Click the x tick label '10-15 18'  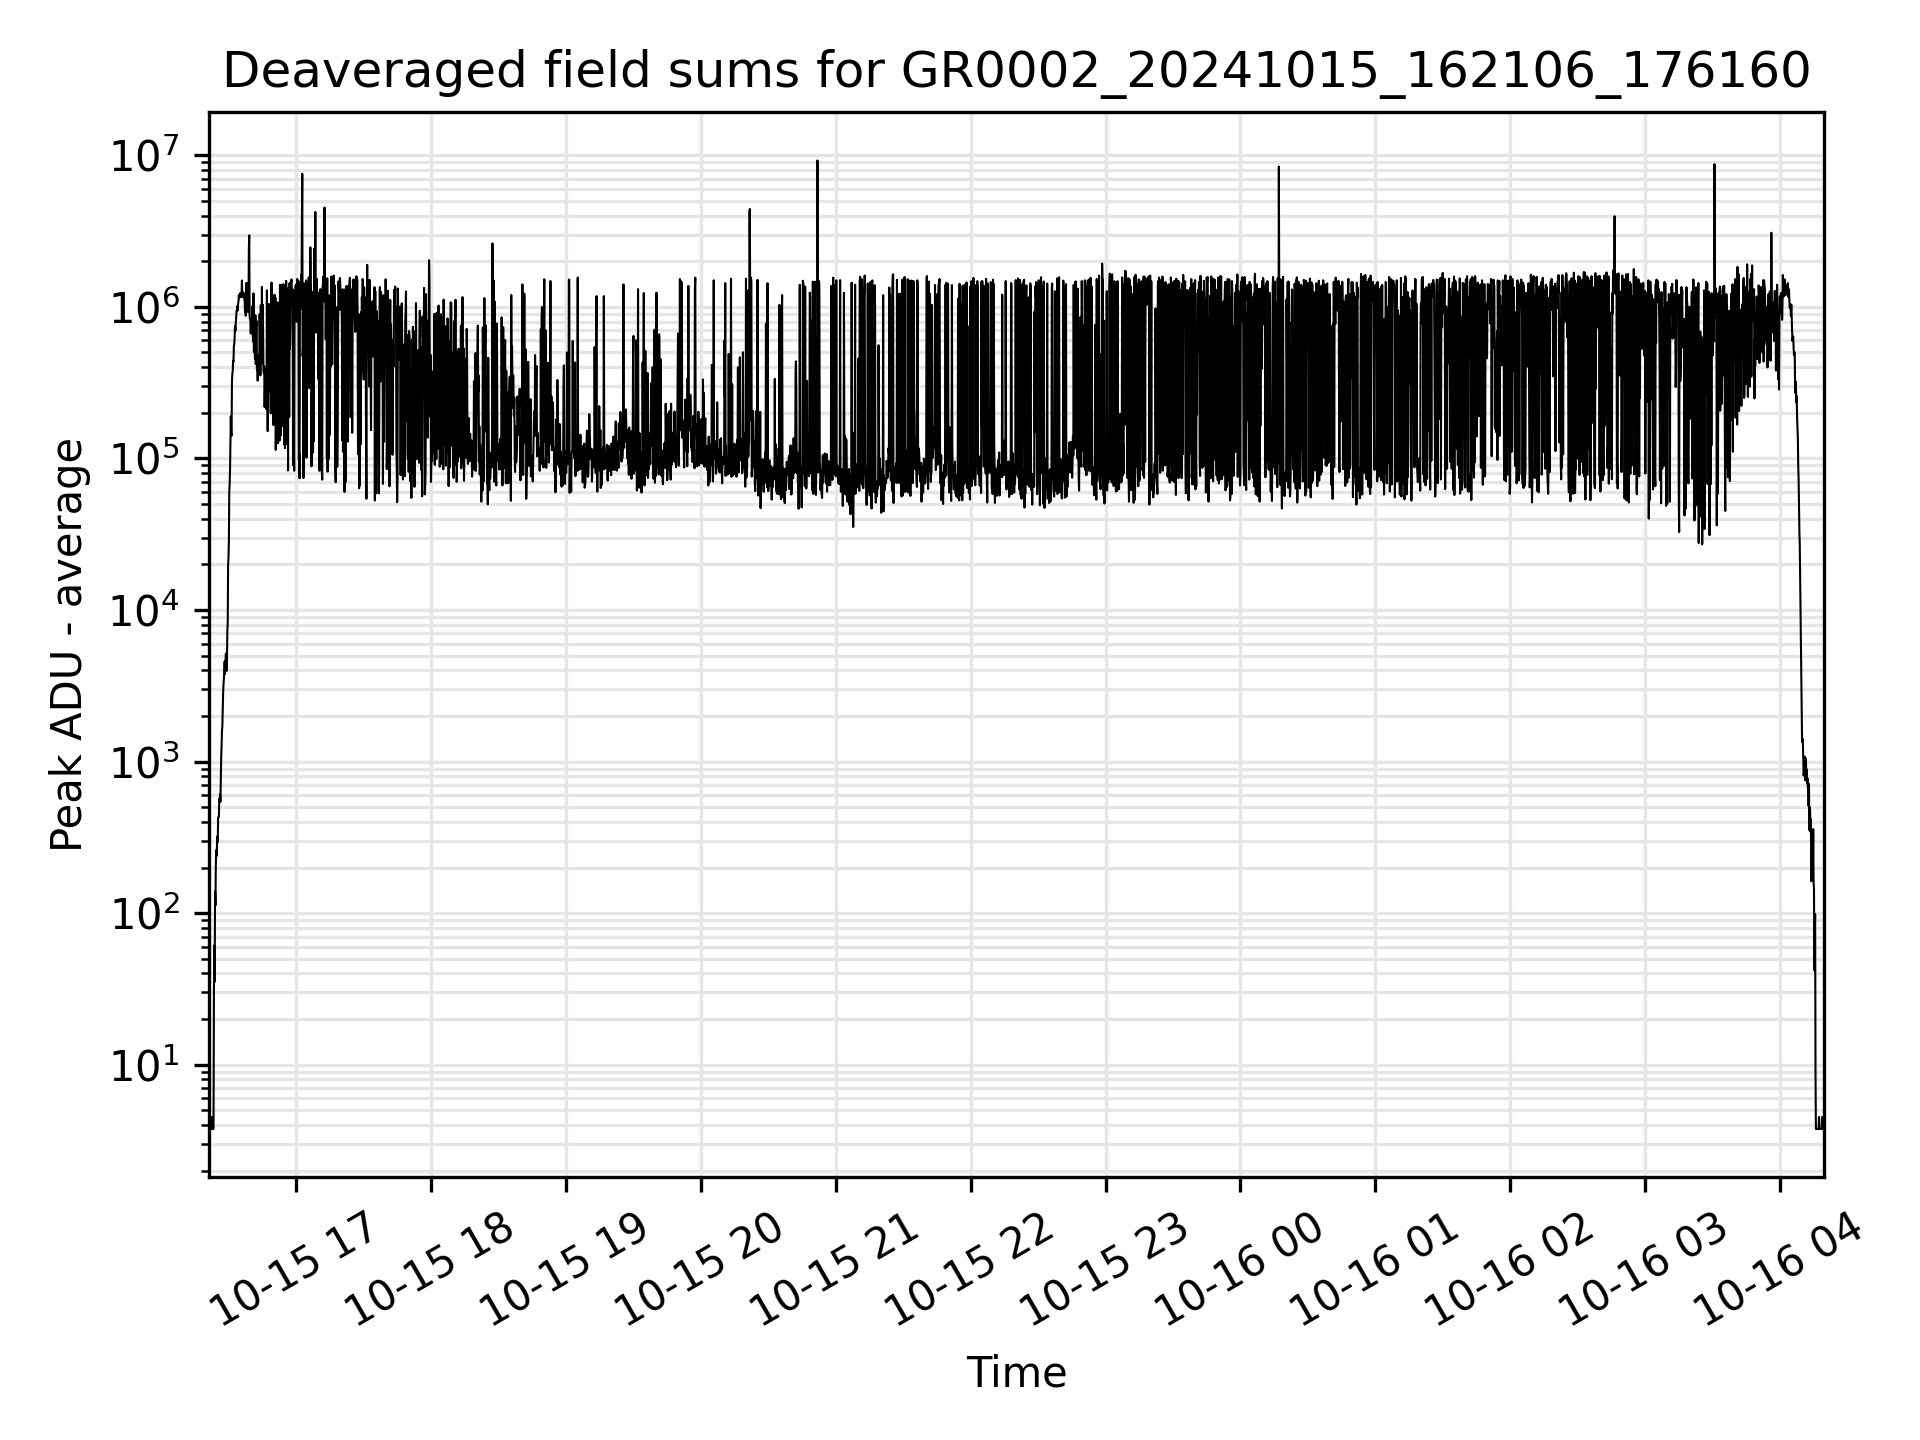coord(429,1266)
